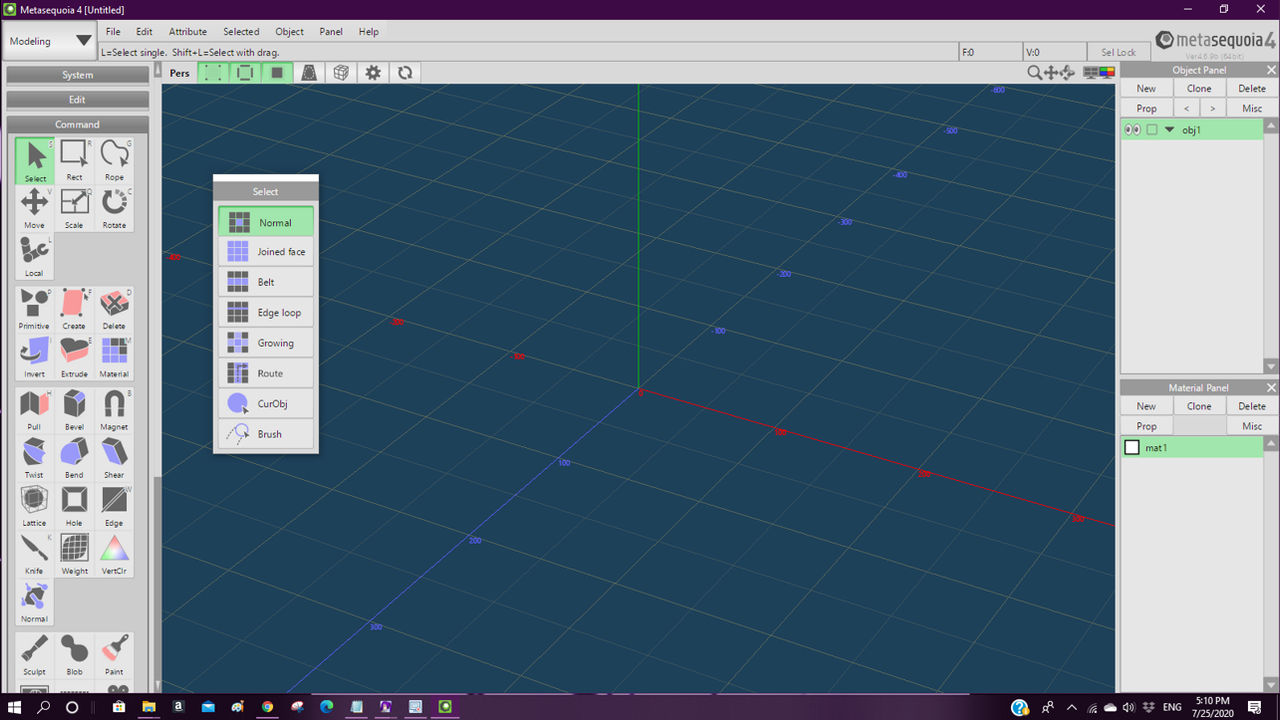Click the mat1 color swatch
Image resolution: width=1280 pixels, height=720 pixels.
pyautogui.click(x=1132, y=448)
